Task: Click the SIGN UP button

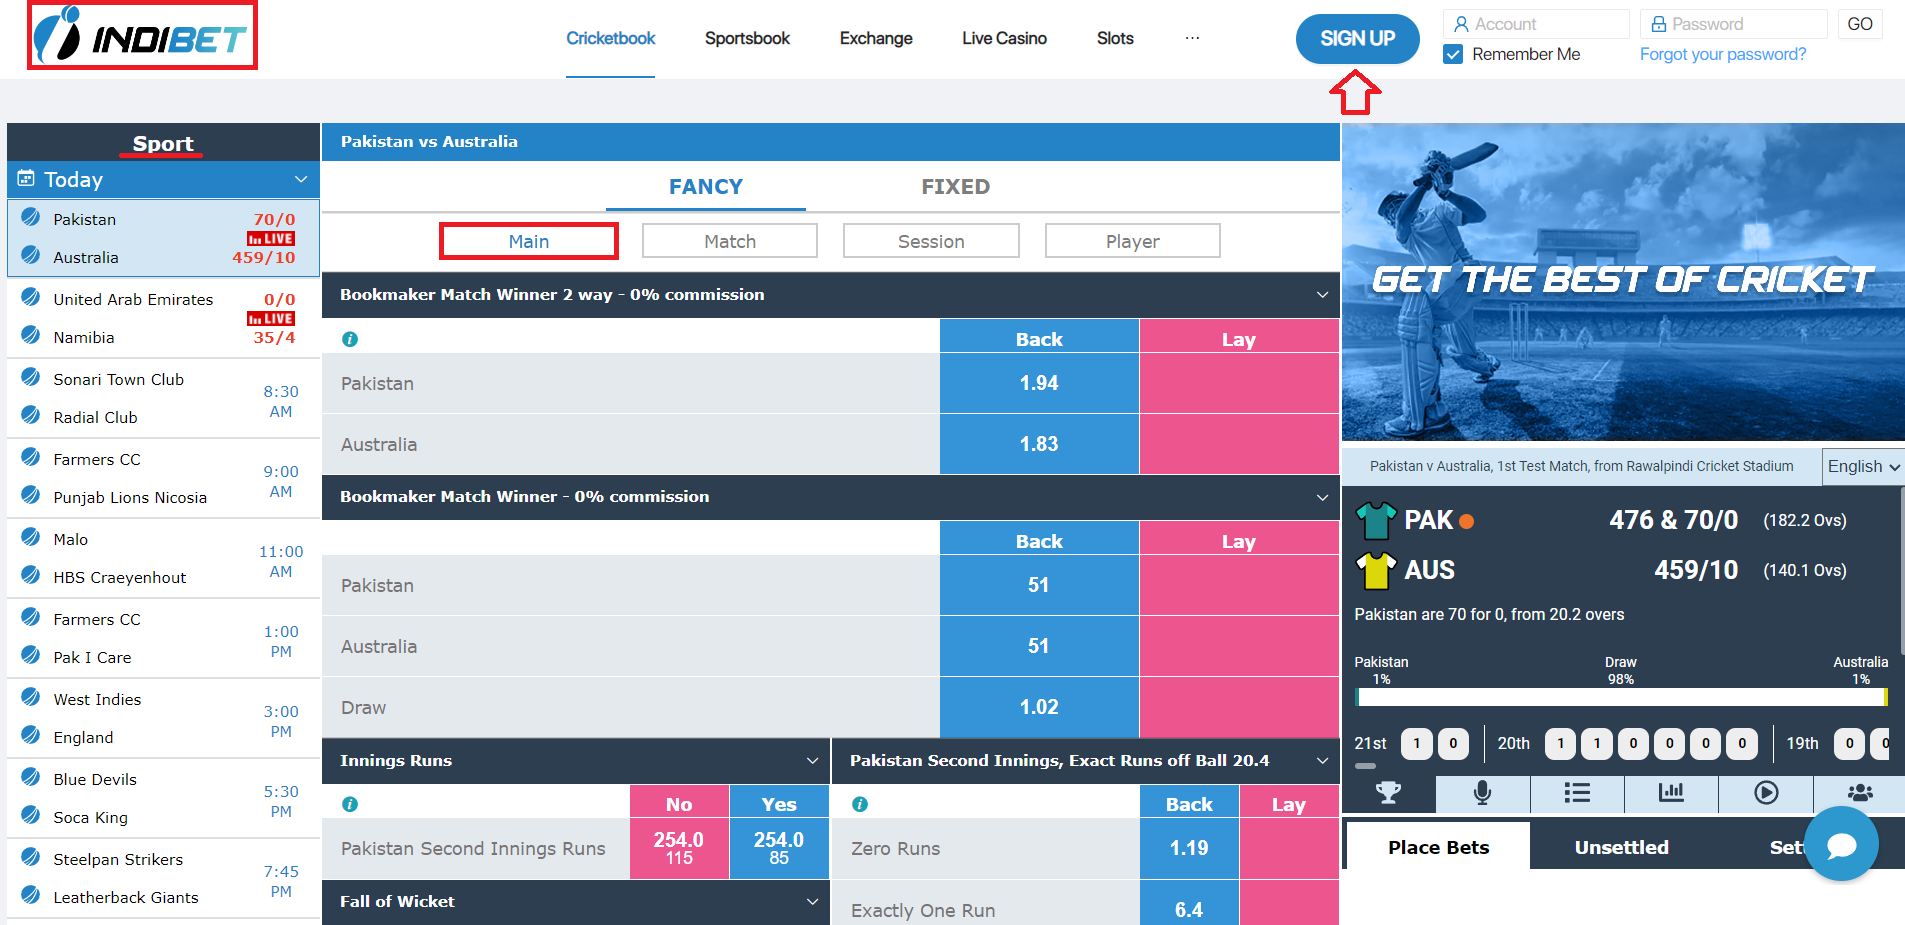Action: pos(1357,39)
